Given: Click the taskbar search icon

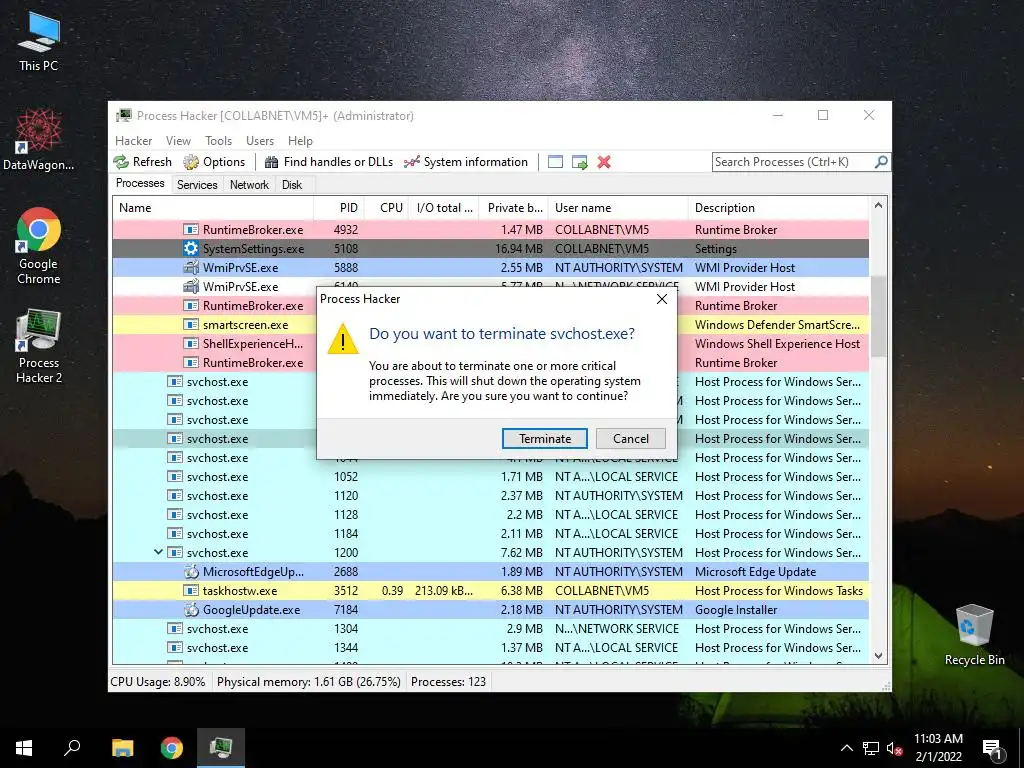Looking at the screenshot, I should pyautogui.click(x=72, y=748).
